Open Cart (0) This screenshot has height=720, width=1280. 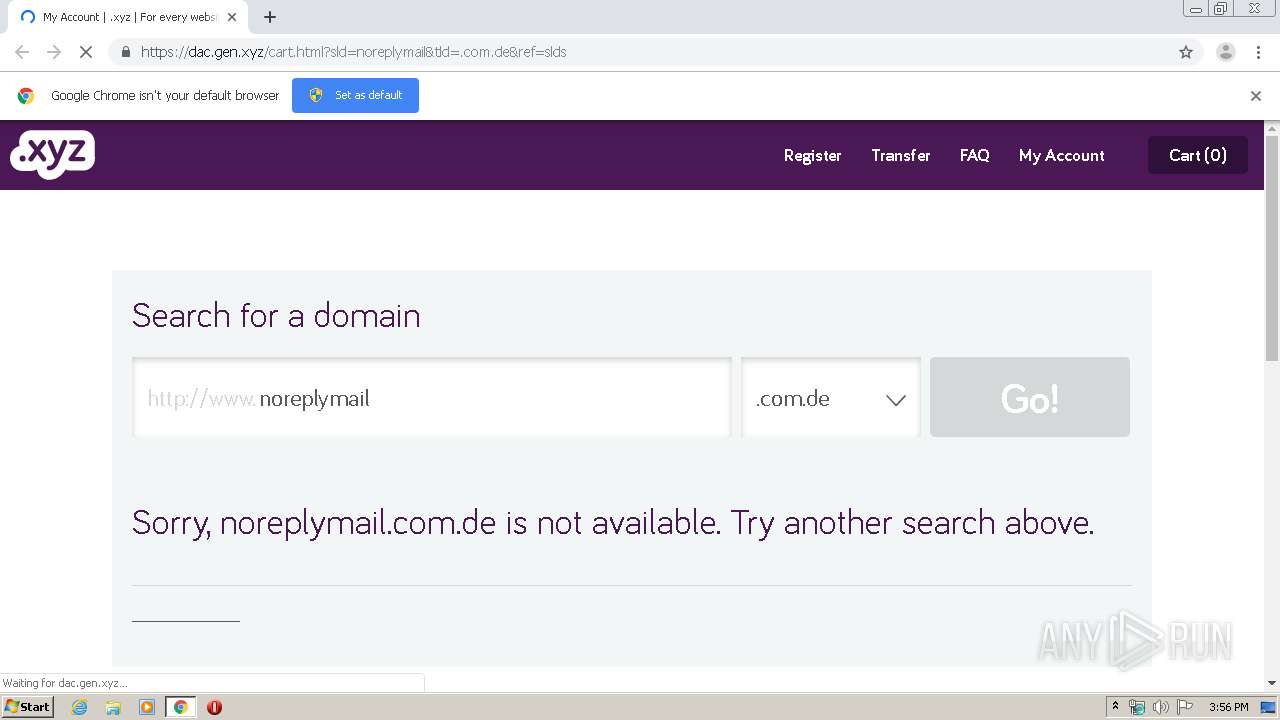coord(1197,155)
